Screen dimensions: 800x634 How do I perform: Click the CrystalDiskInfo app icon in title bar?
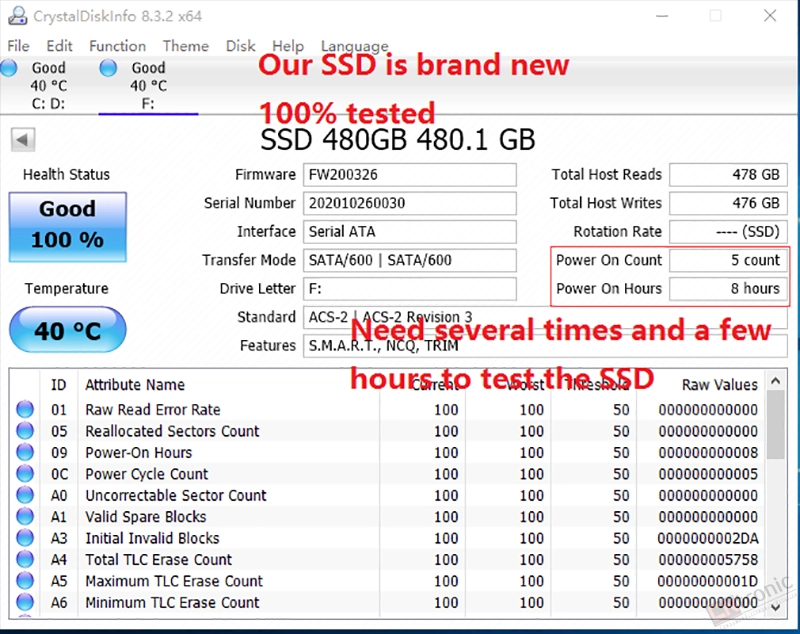pos(17,16)
